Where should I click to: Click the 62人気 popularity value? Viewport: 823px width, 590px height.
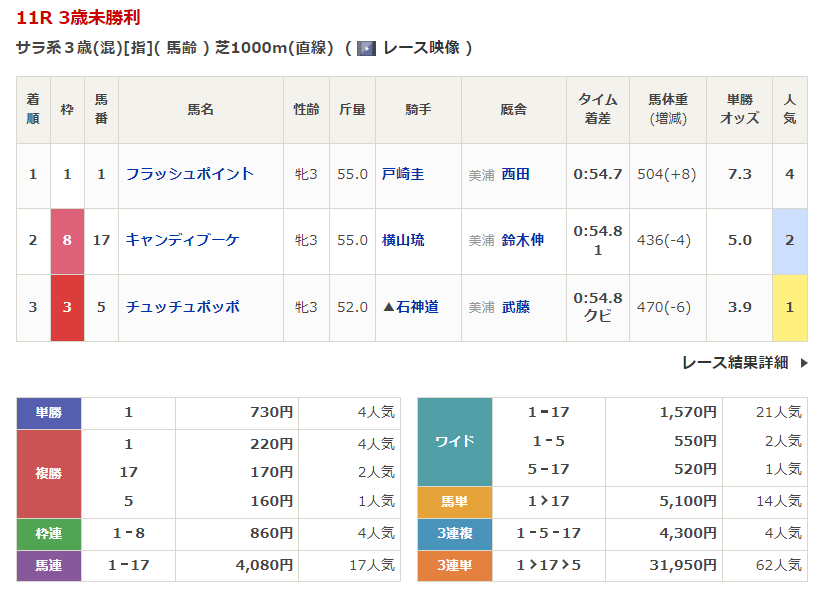coord(778,565)
